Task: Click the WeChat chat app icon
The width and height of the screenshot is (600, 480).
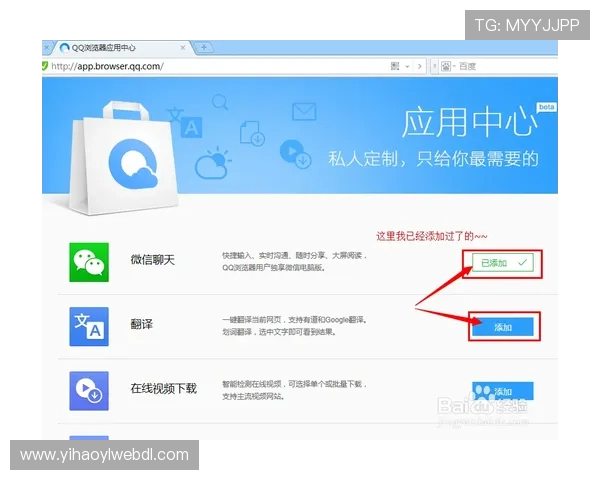Action: coord(89,262)
